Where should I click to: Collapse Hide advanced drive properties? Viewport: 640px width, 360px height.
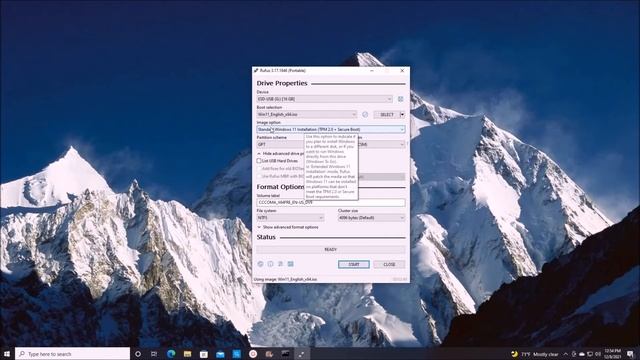(281, 153)
